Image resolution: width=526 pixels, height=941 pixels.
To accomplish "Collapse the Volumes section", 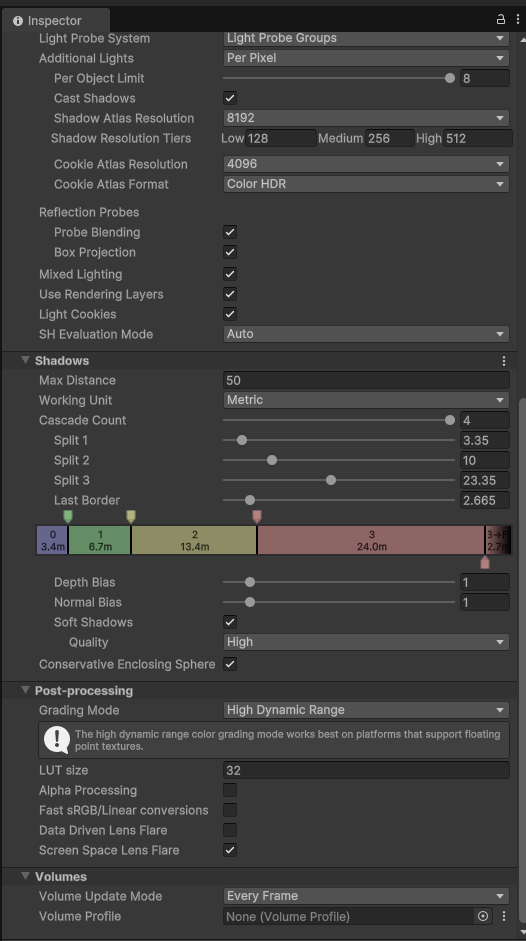I will (25, 876).
